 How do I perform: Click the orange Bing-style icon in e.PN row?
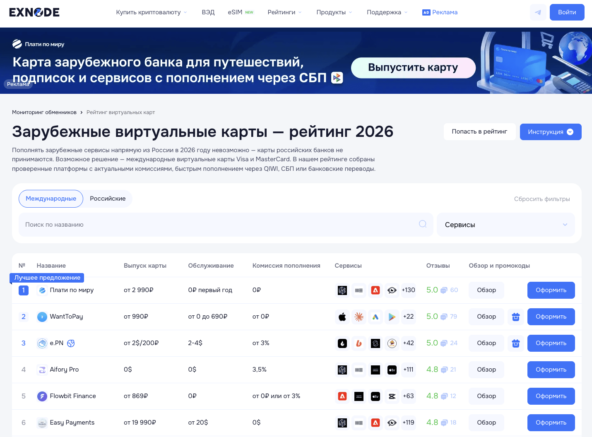point(359,343)
